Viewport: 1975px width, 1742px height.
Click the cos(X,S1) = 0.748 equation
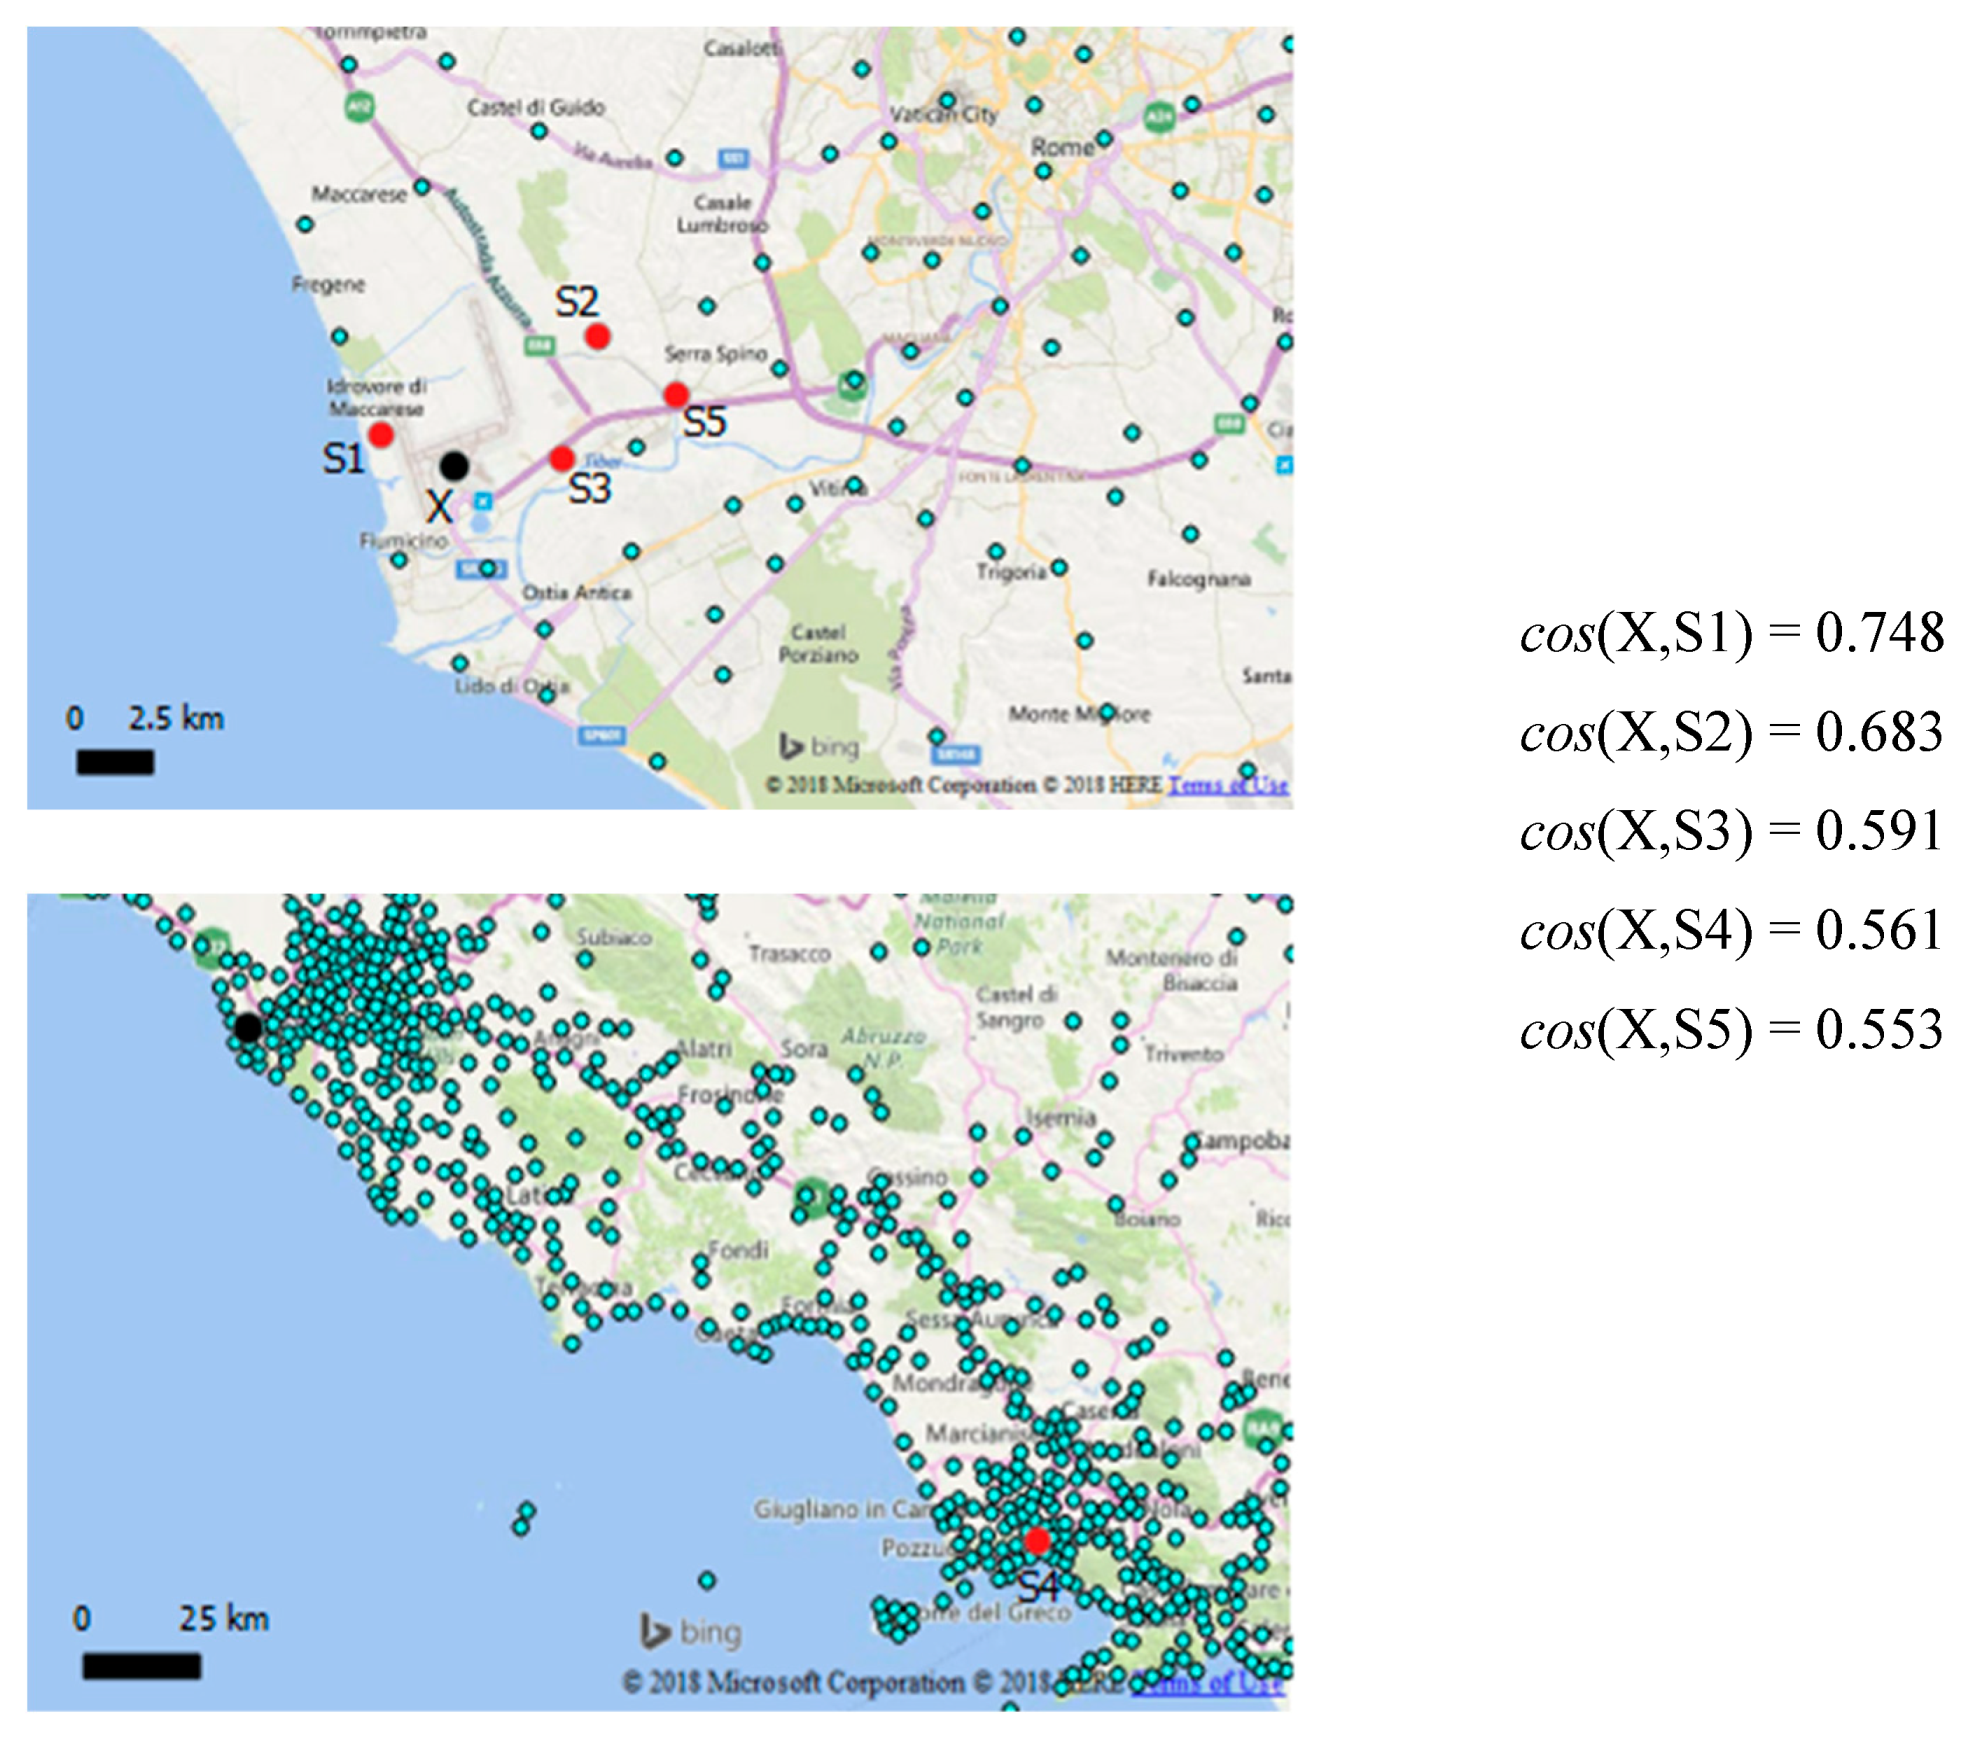[x=1731, y=633]
